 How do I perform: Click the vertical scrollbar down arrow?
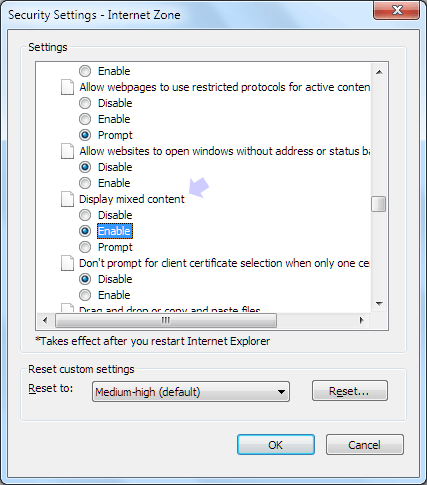coord(379,303)
